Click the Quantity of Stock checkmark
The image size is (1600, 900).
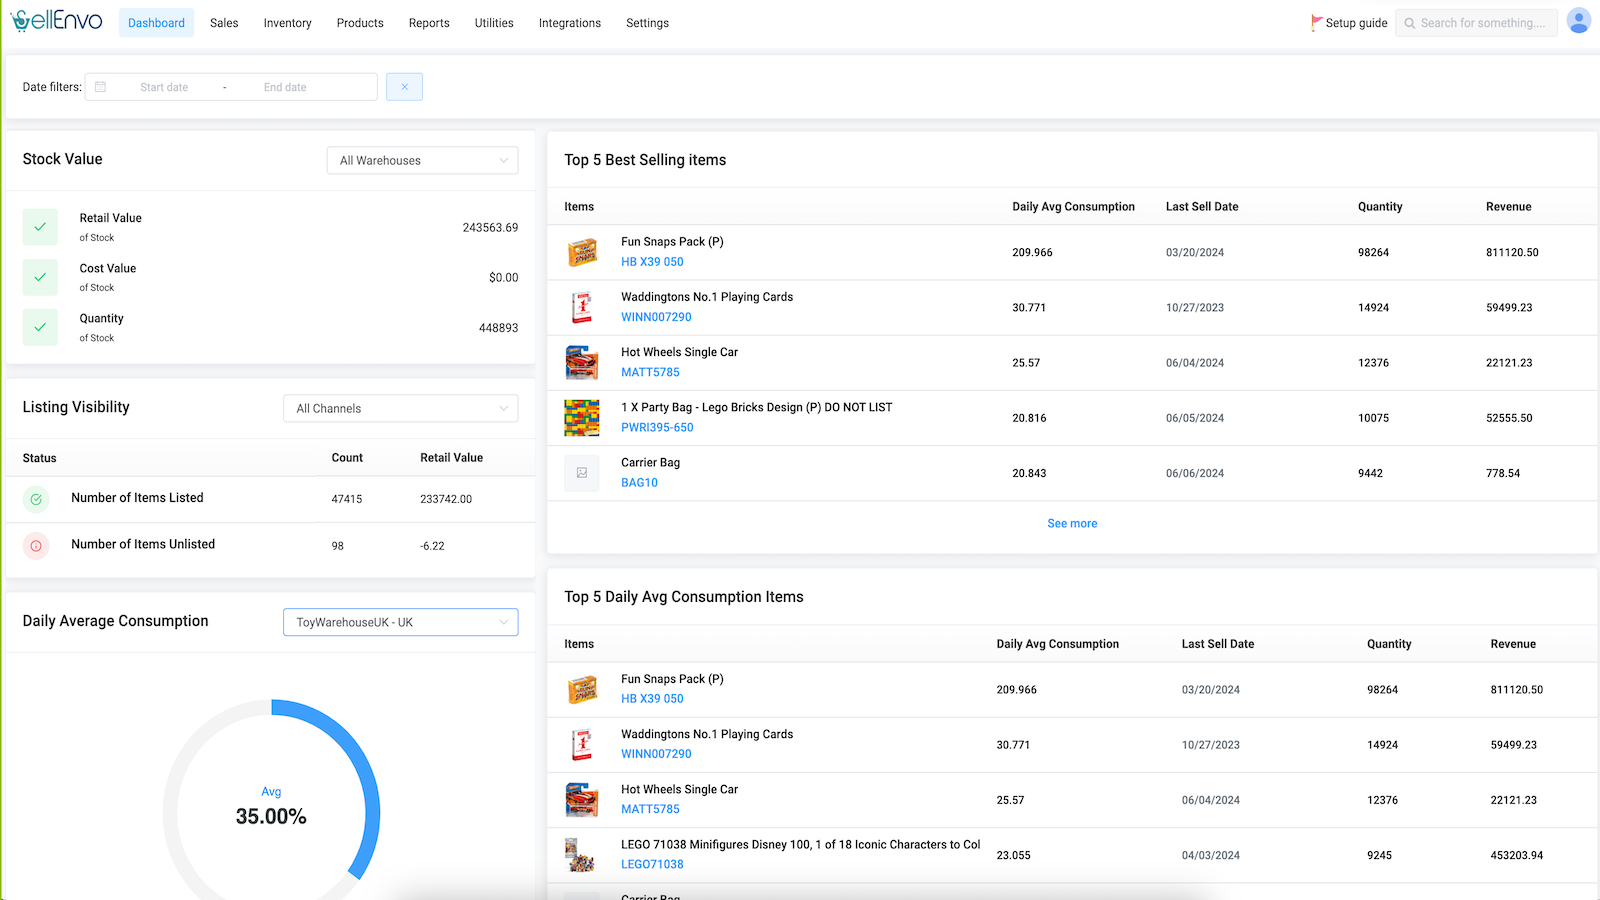(40, 327)
